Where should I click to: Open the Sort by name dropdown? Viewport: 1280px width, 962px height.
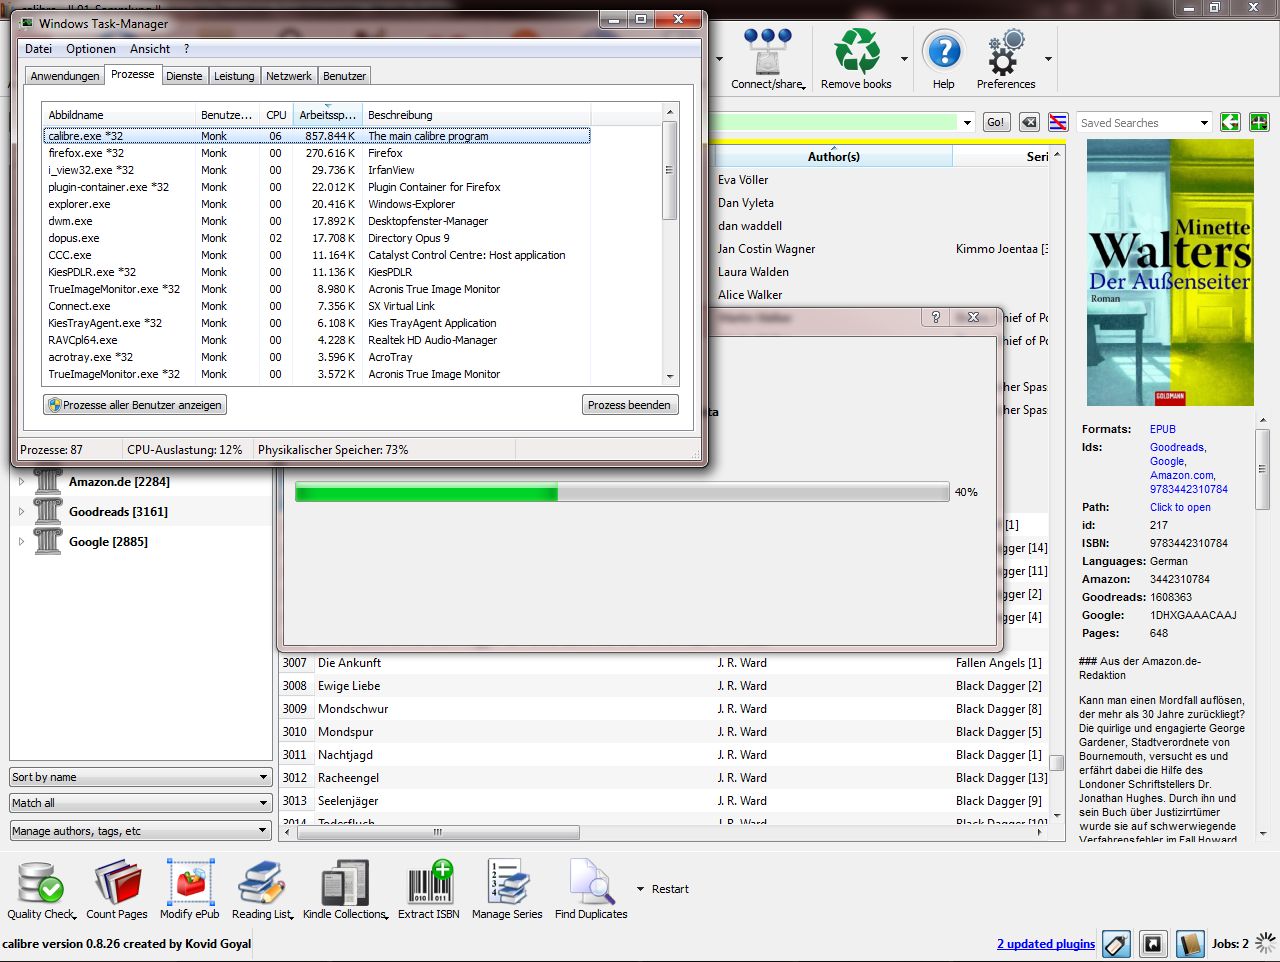tap(141, 777)
